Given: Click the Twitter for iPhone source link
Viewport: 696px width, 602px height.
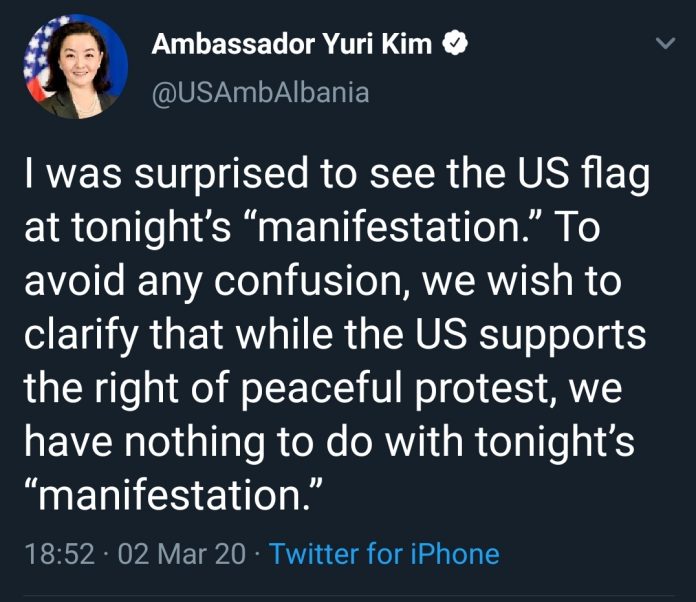Looking at the screenshot, I should 384,553.
